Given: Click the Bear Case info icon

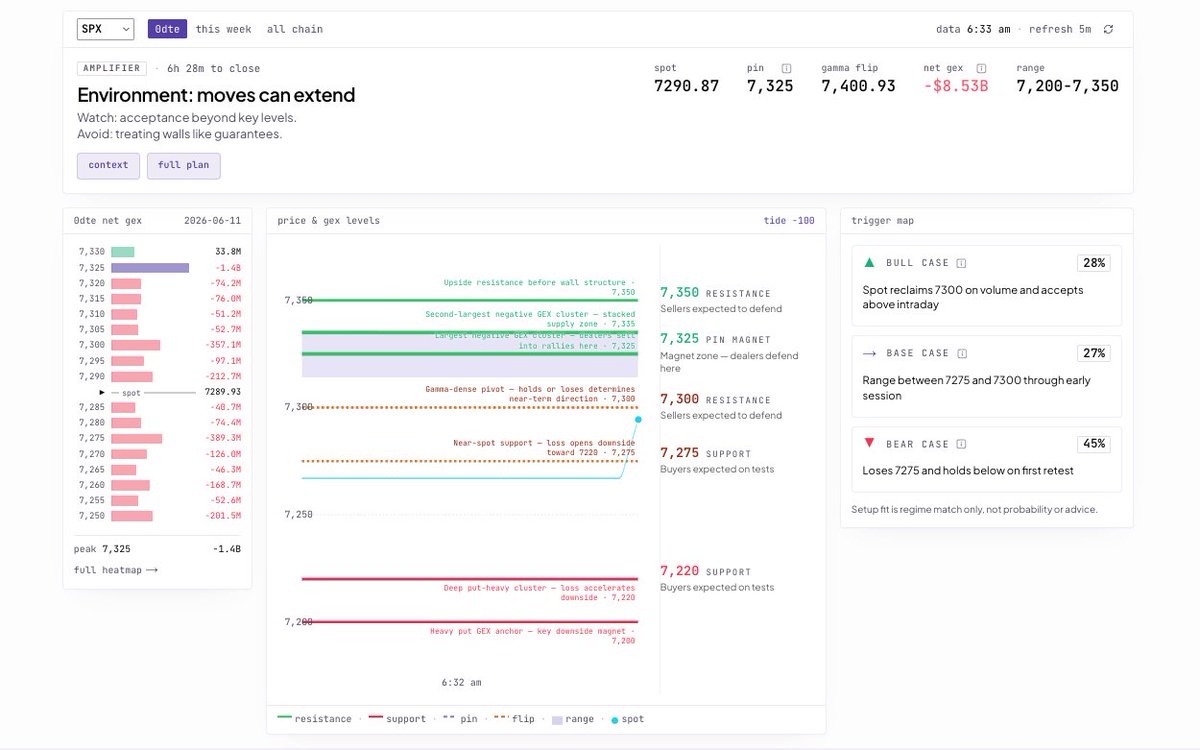Looking at the screenshot, I should pyautogui.click(x=961, y=444).
